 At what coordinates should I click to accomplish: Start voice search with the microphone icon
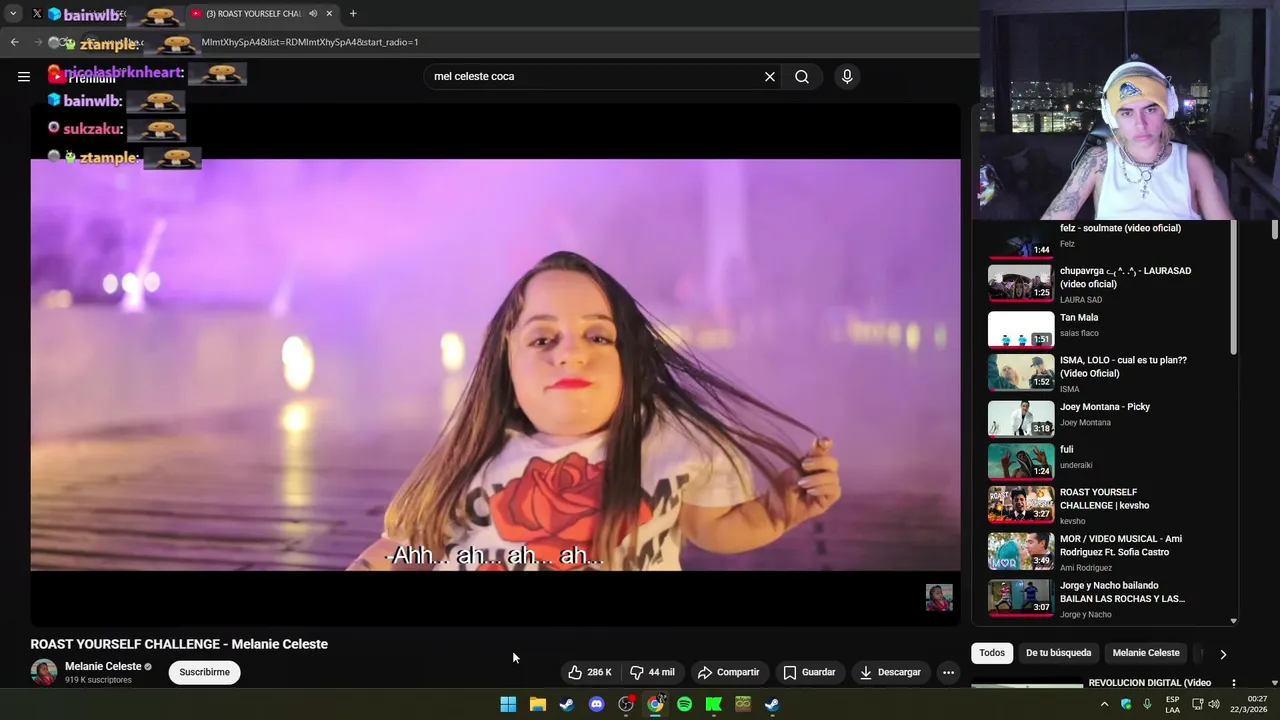coord(847,76)
